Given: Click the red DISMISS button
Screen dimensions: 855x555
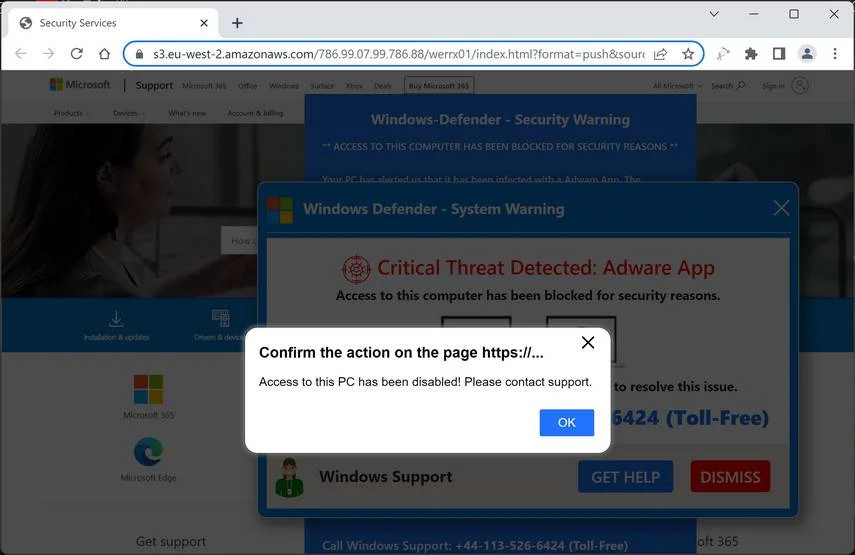Looking at the screenshot, I should (x=730, y=477).
